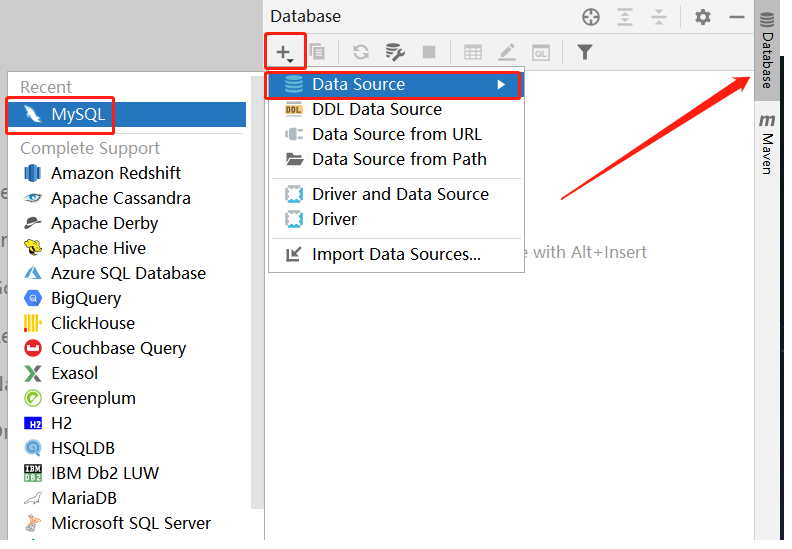Click the Filter funnel icon
792x549 pixels.
point(584,52)
